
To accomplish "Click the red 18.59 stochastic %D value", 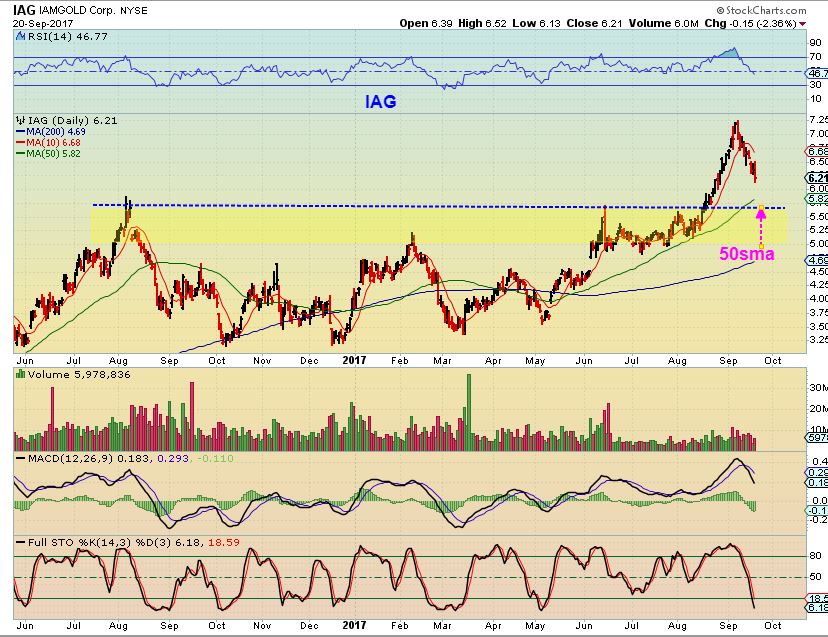I will tap(223, 542).
